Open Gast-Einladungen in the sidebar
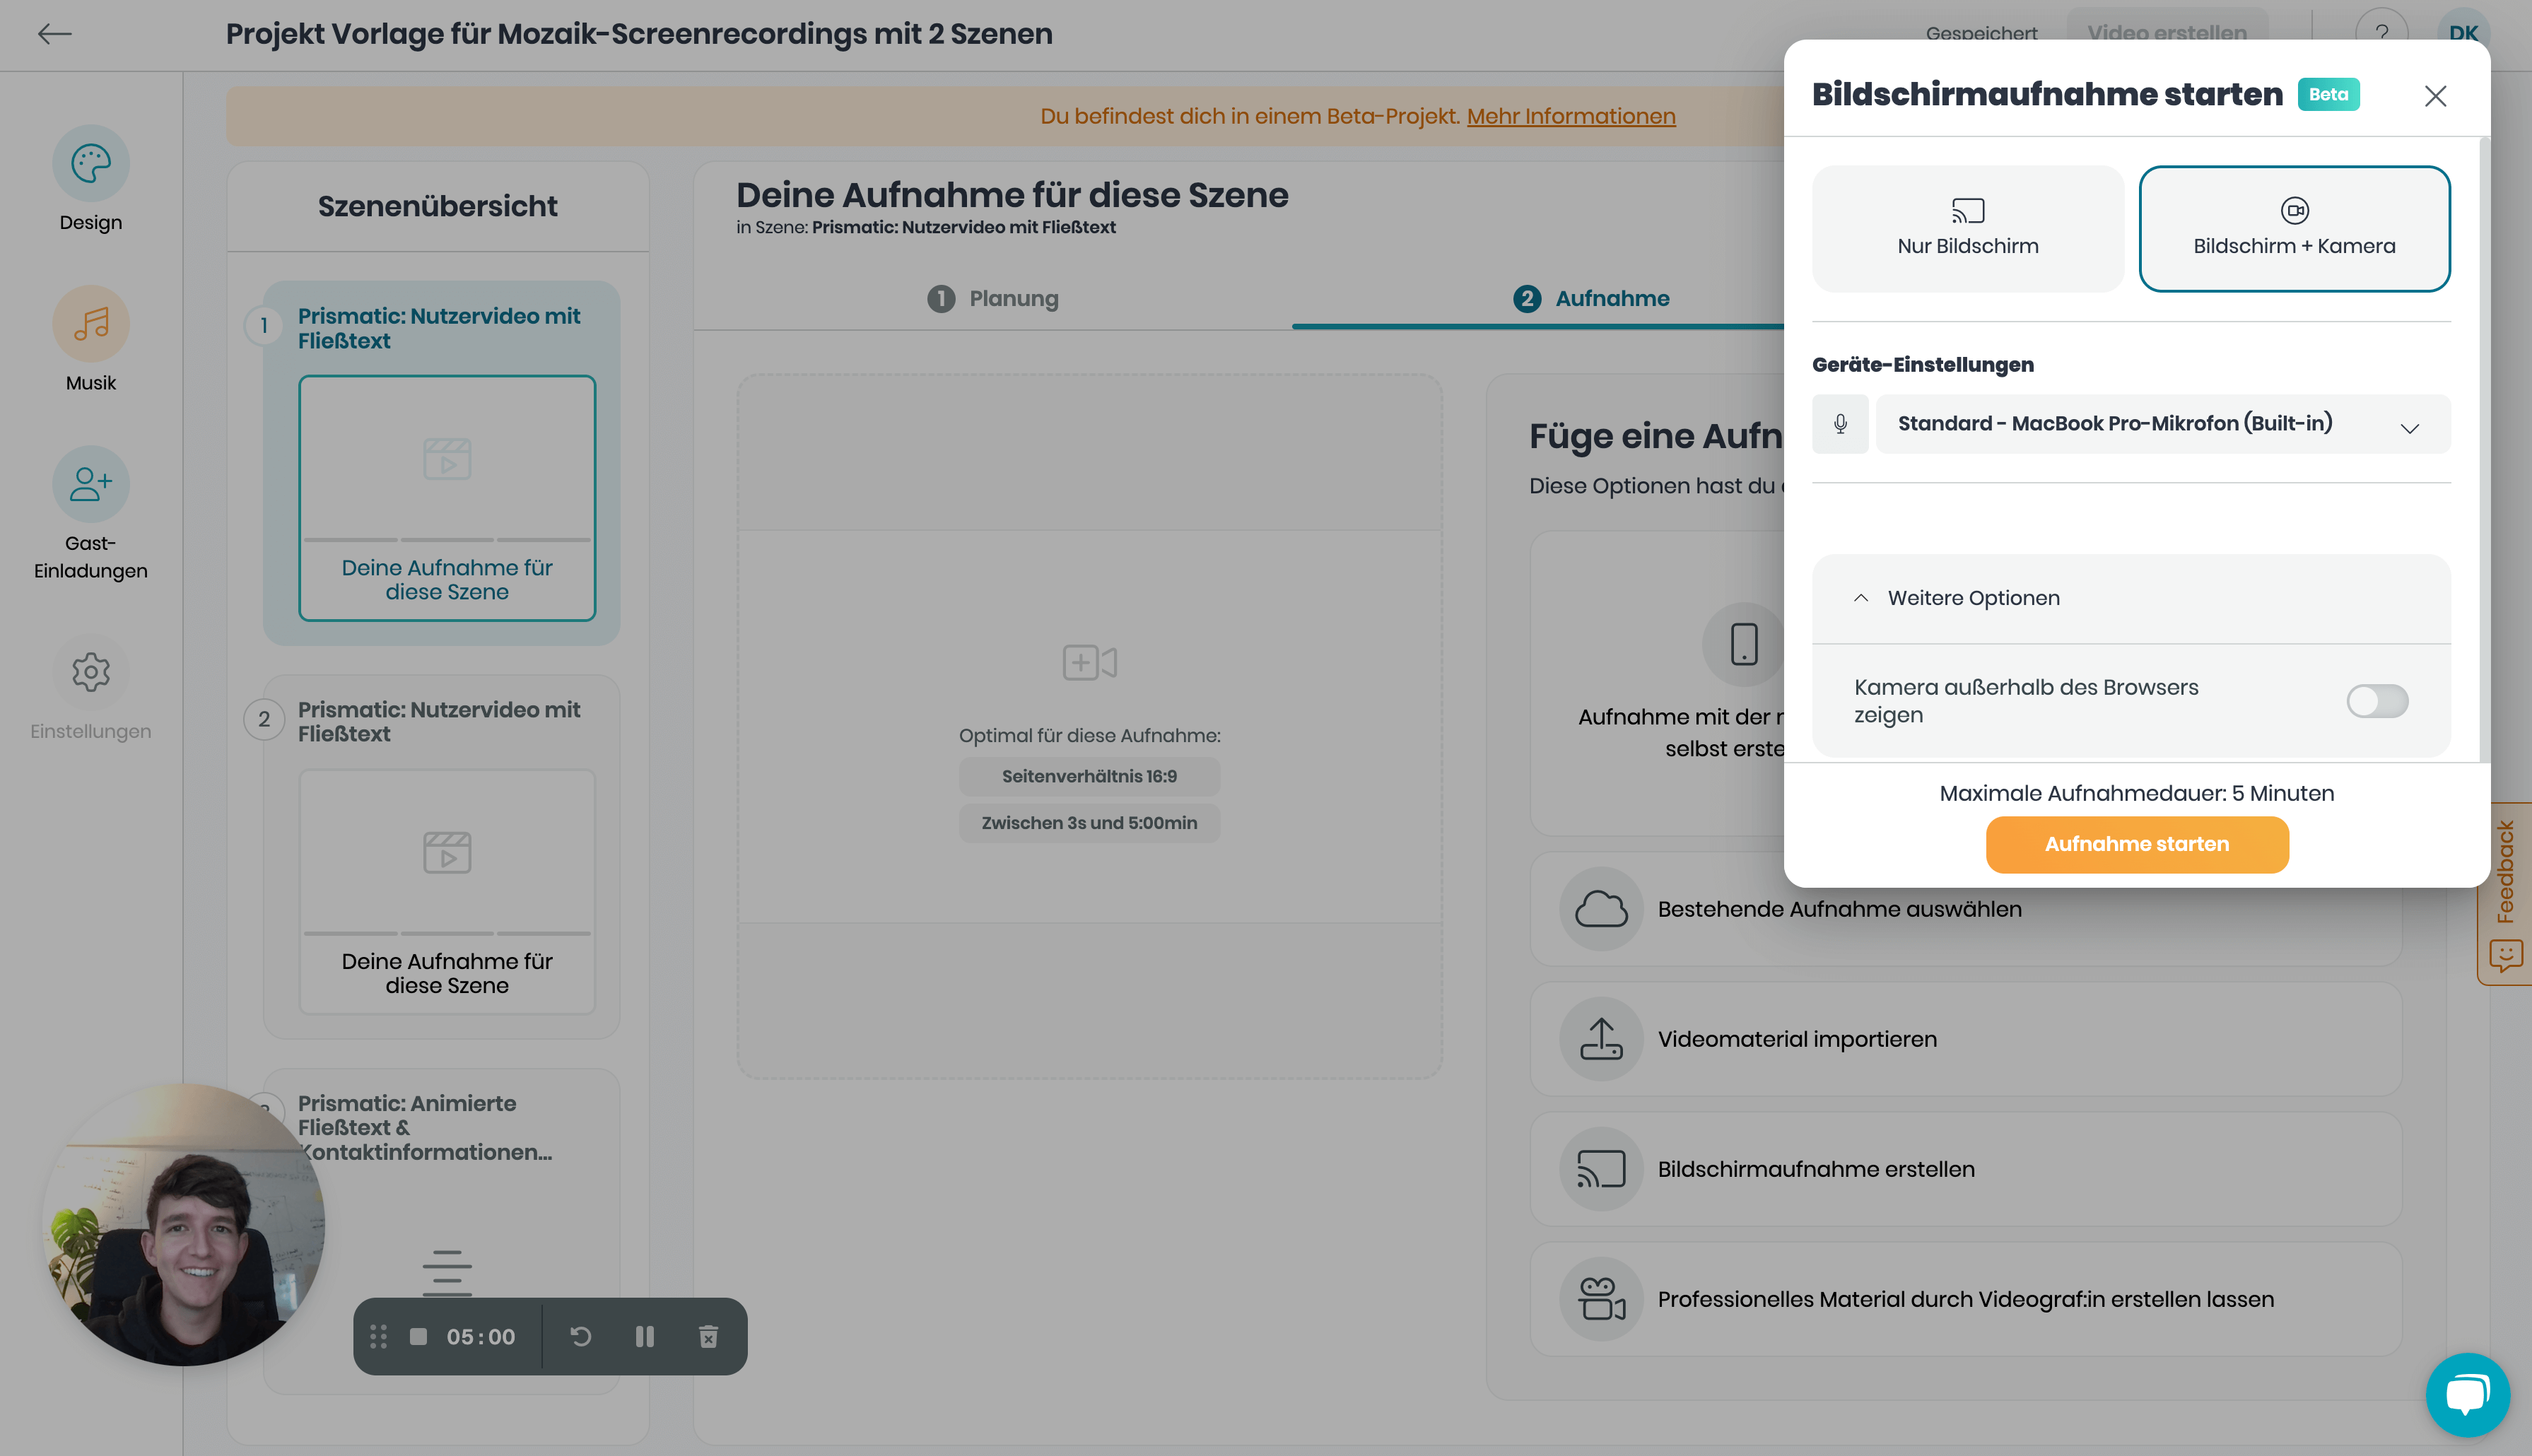The width and height of the screenshot is (2532, 1456). (91, 485)
